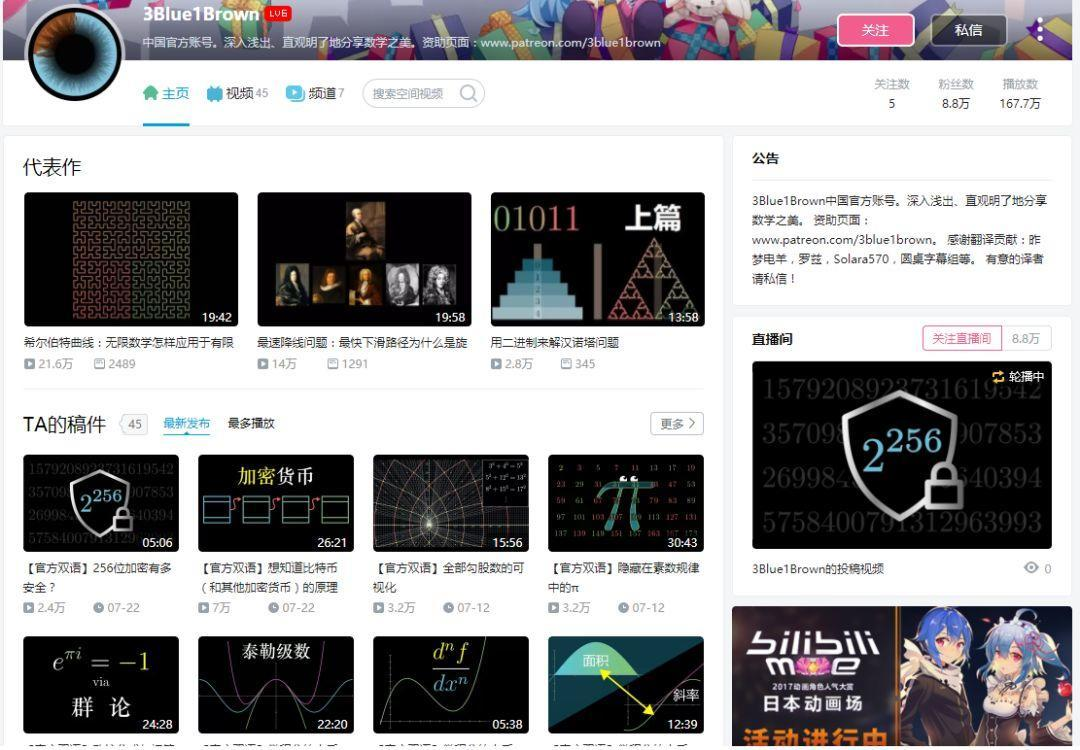The image size is (1080, 750).
Task: Select the 最新发布 sort tab
Action: point(187,423)
